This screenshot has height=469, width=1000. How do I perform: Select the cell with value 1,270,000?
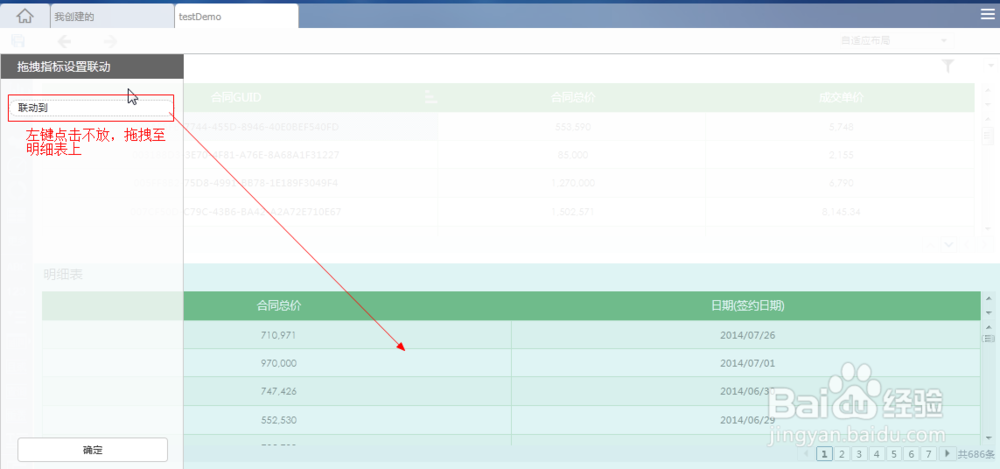click(x=573, y=182)
